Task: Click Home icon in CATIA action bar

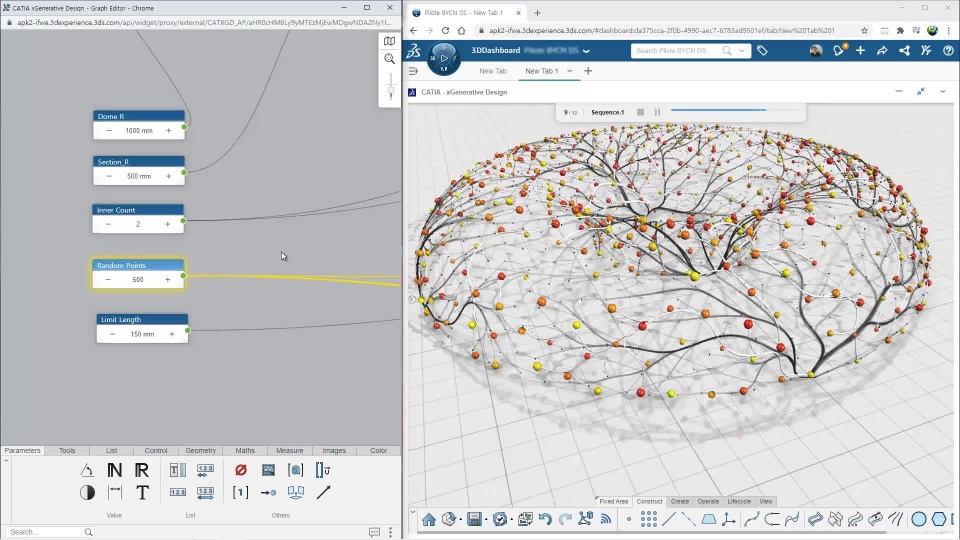Action: pos(429,519)
